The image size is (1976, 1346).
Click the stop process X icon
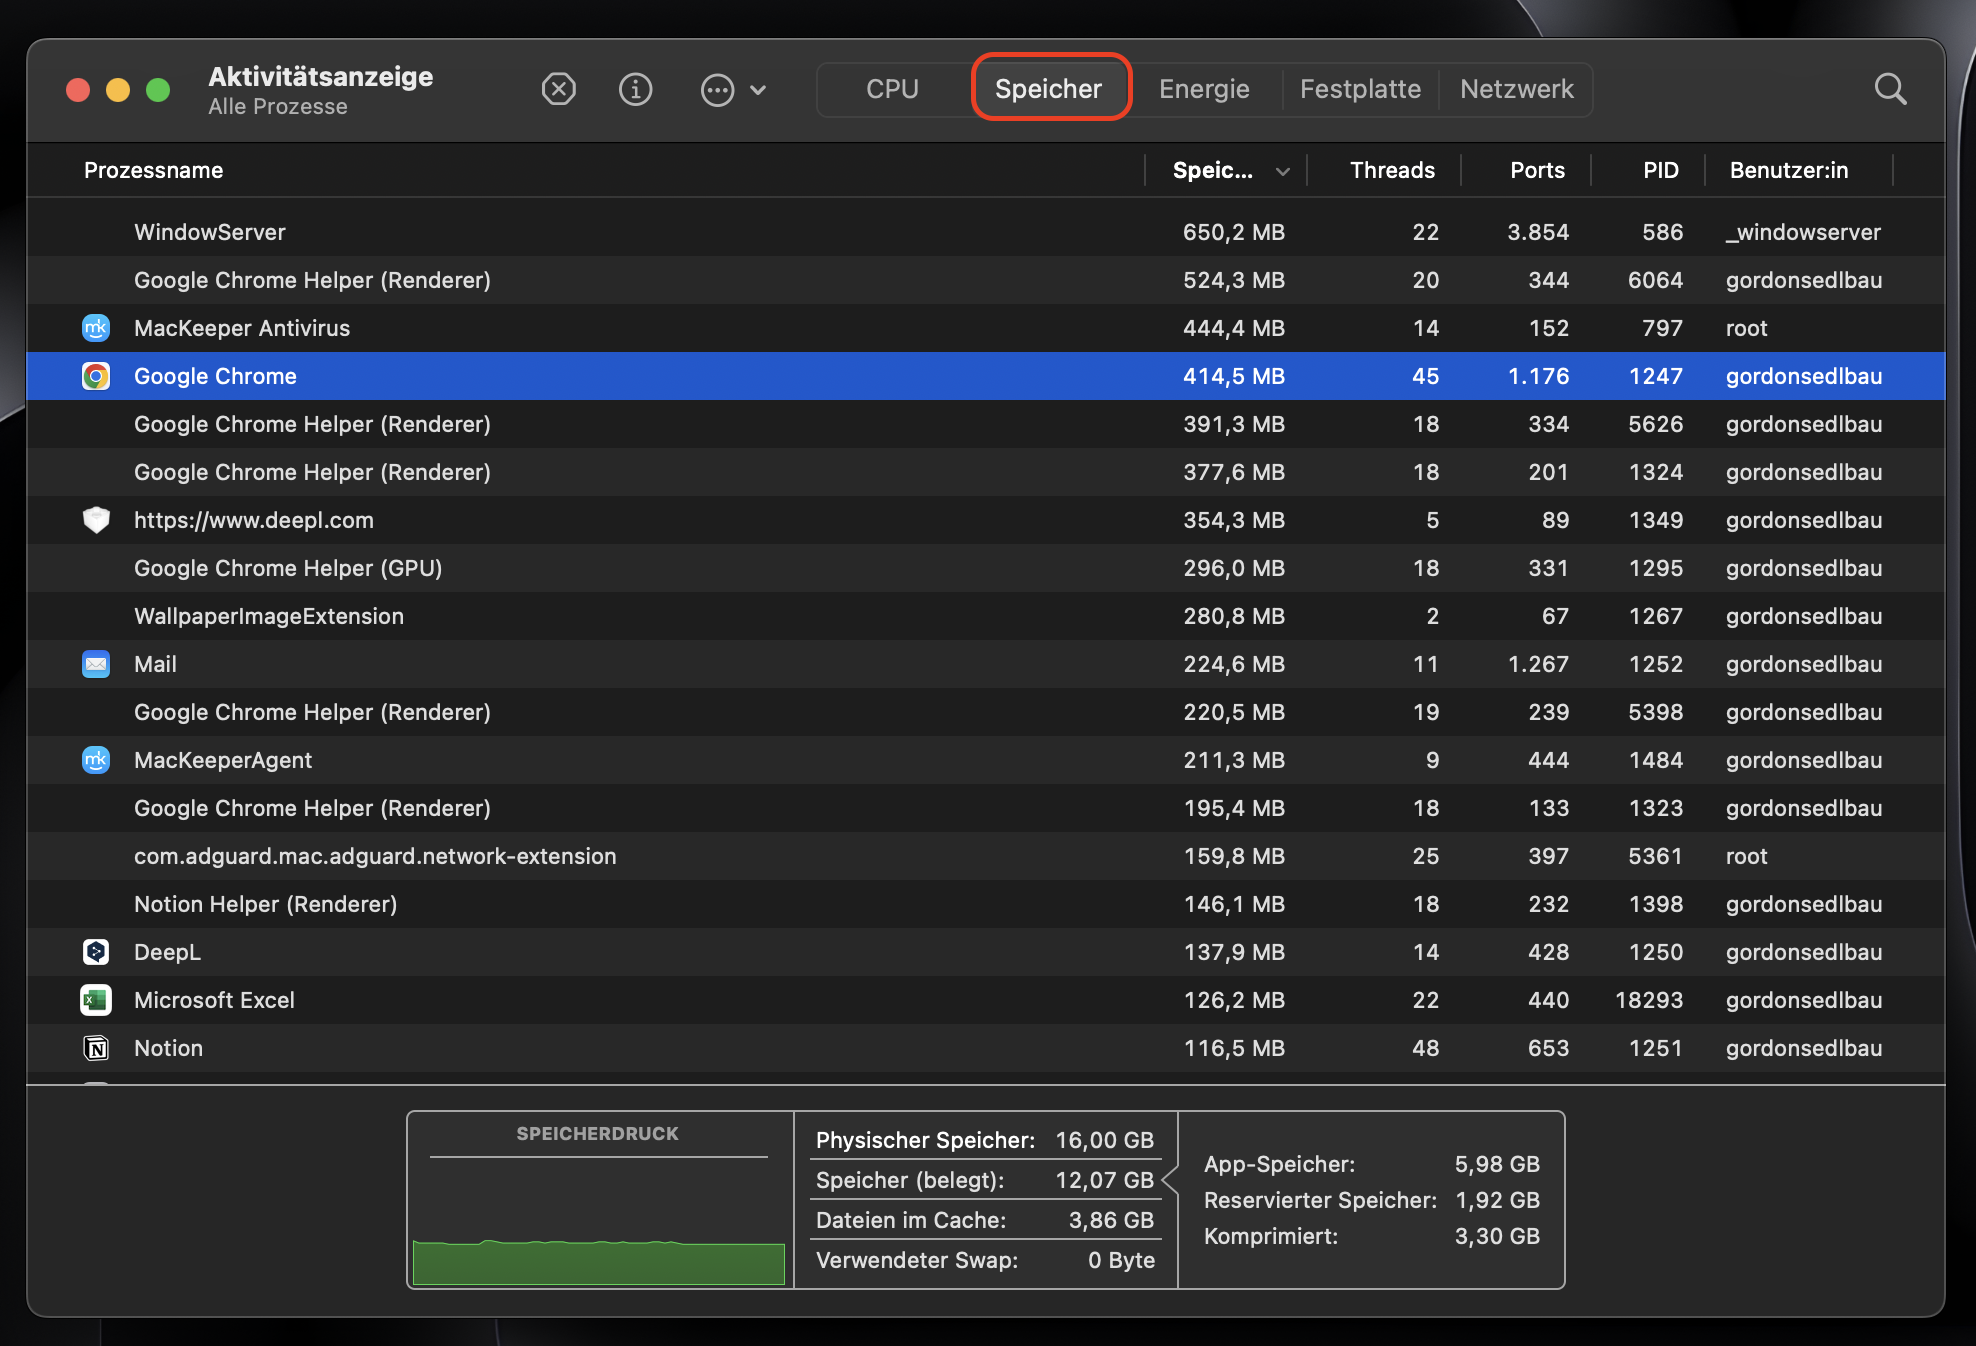click(558, 89)
